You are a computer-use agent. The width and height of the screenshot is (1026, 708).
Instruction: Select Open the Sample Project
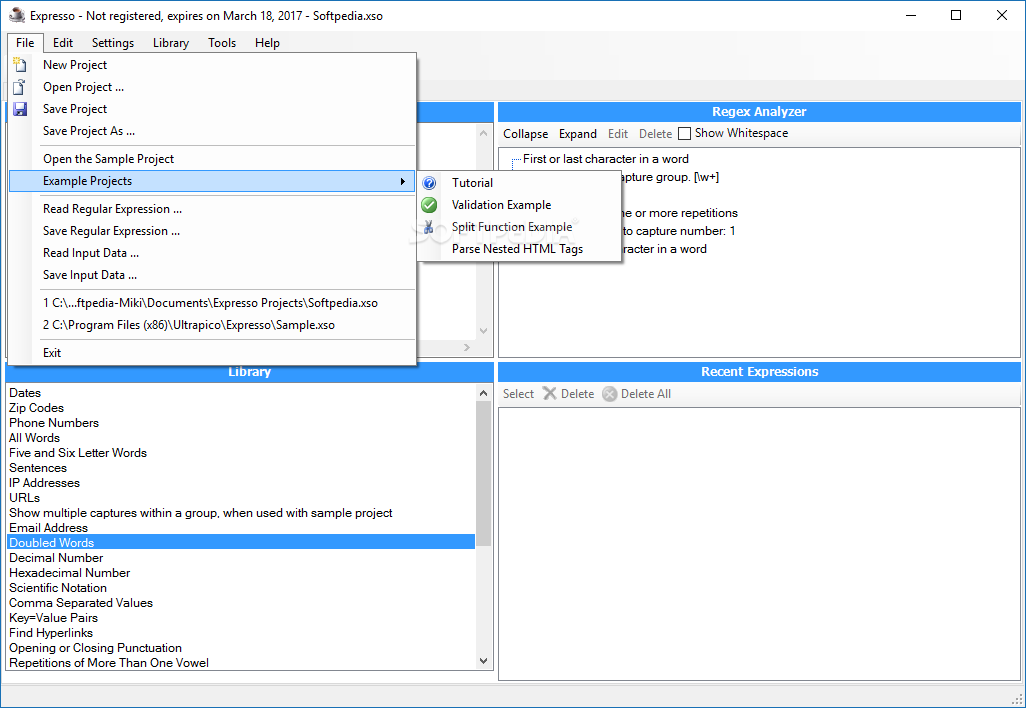[213, 159]
